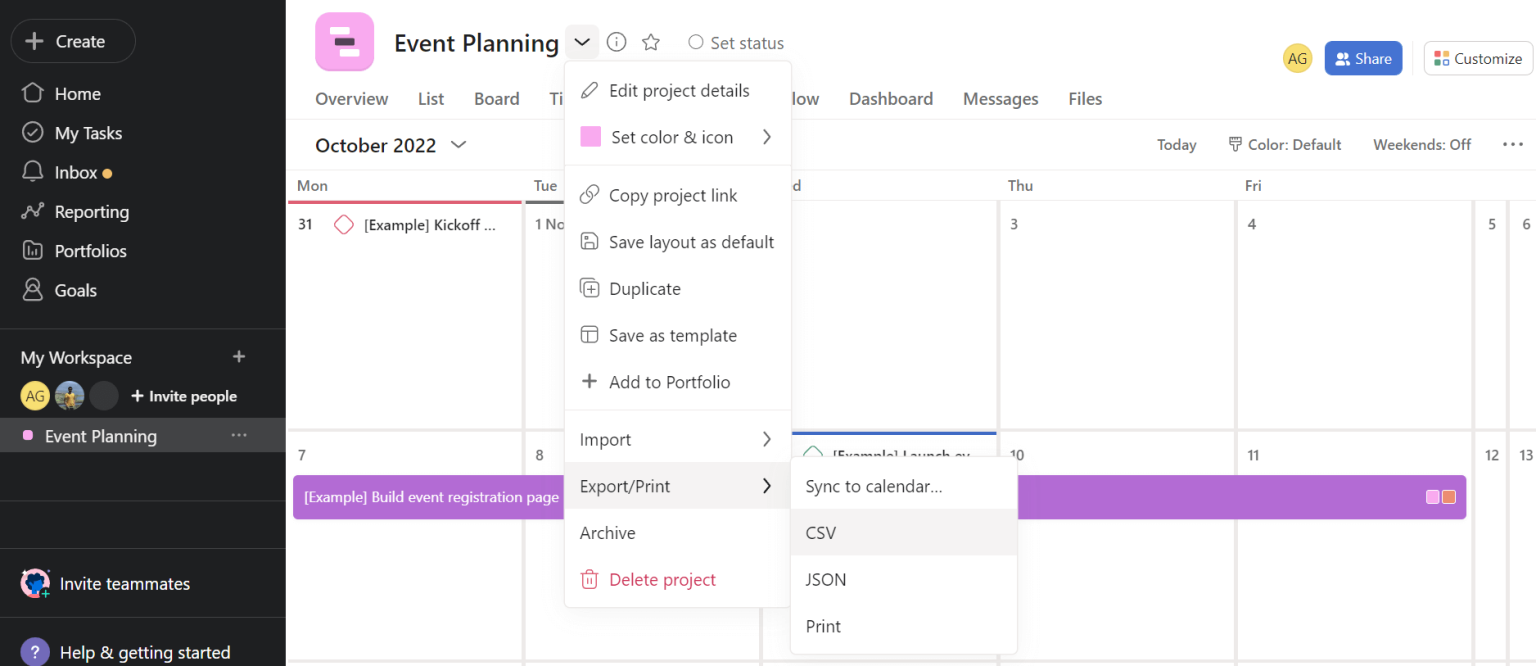Open the Reporting section

coord(90,211)
